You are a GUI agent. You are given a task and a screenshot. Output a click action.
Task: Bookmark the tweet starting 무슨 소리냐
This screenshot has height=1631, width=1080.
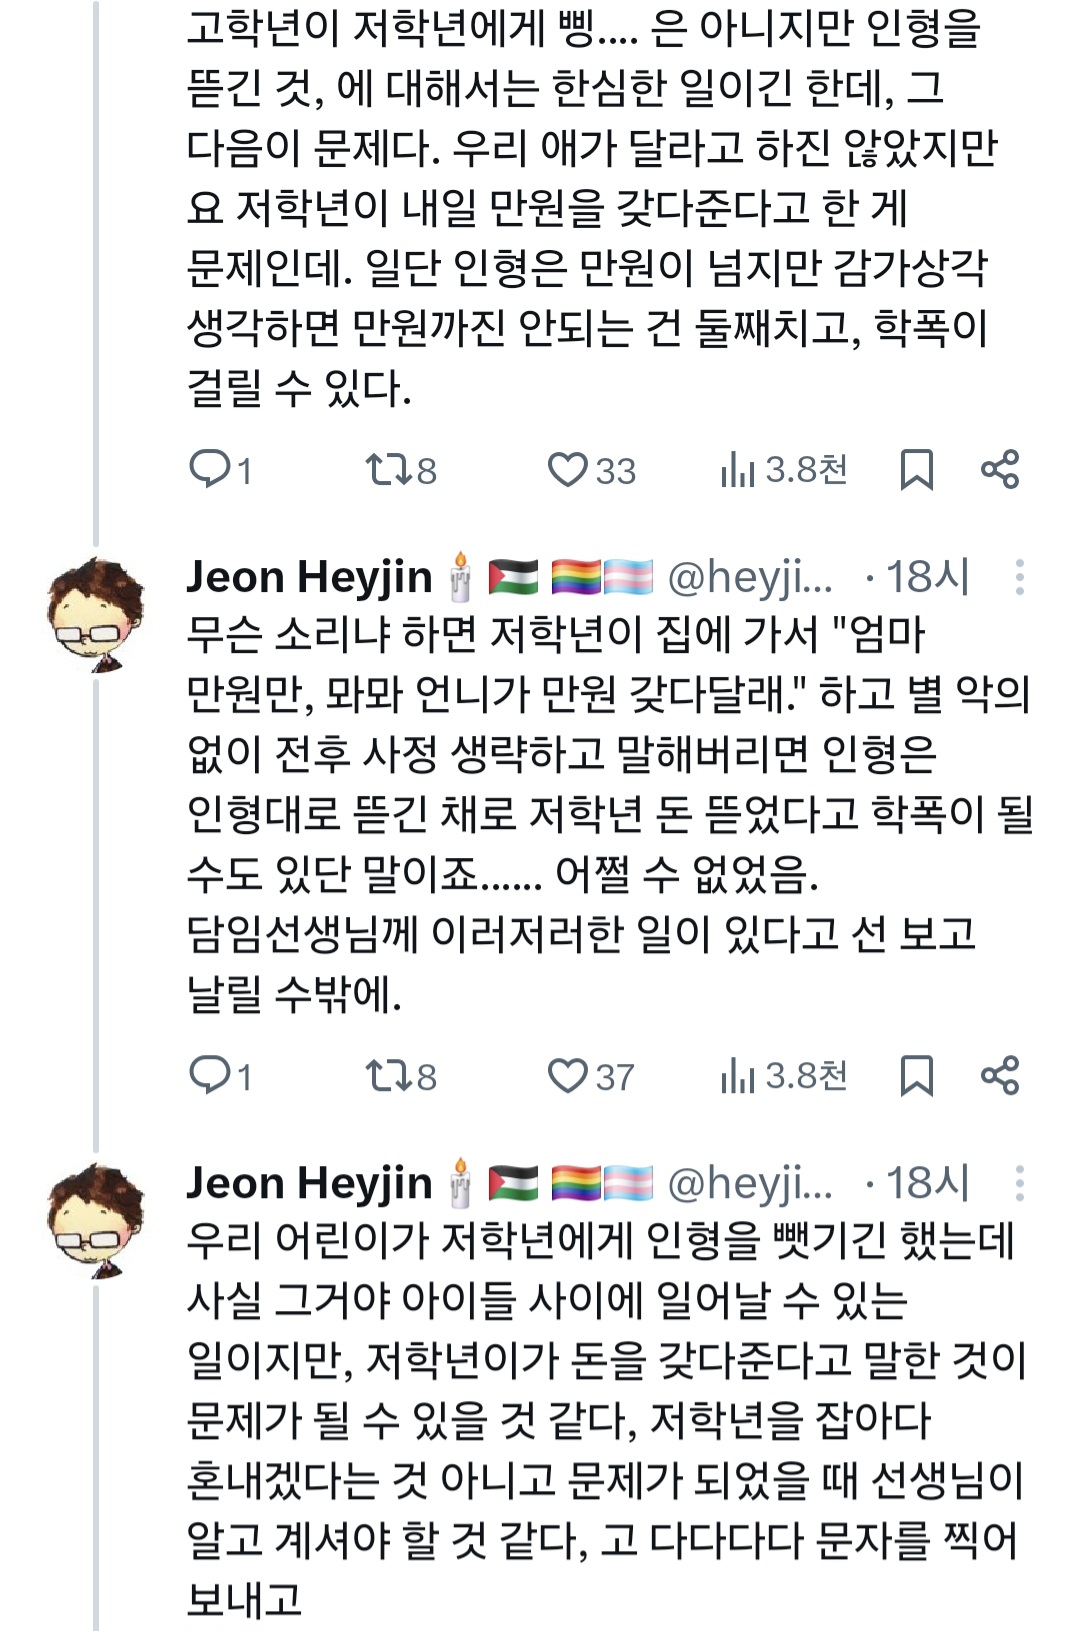point(916,1075)
